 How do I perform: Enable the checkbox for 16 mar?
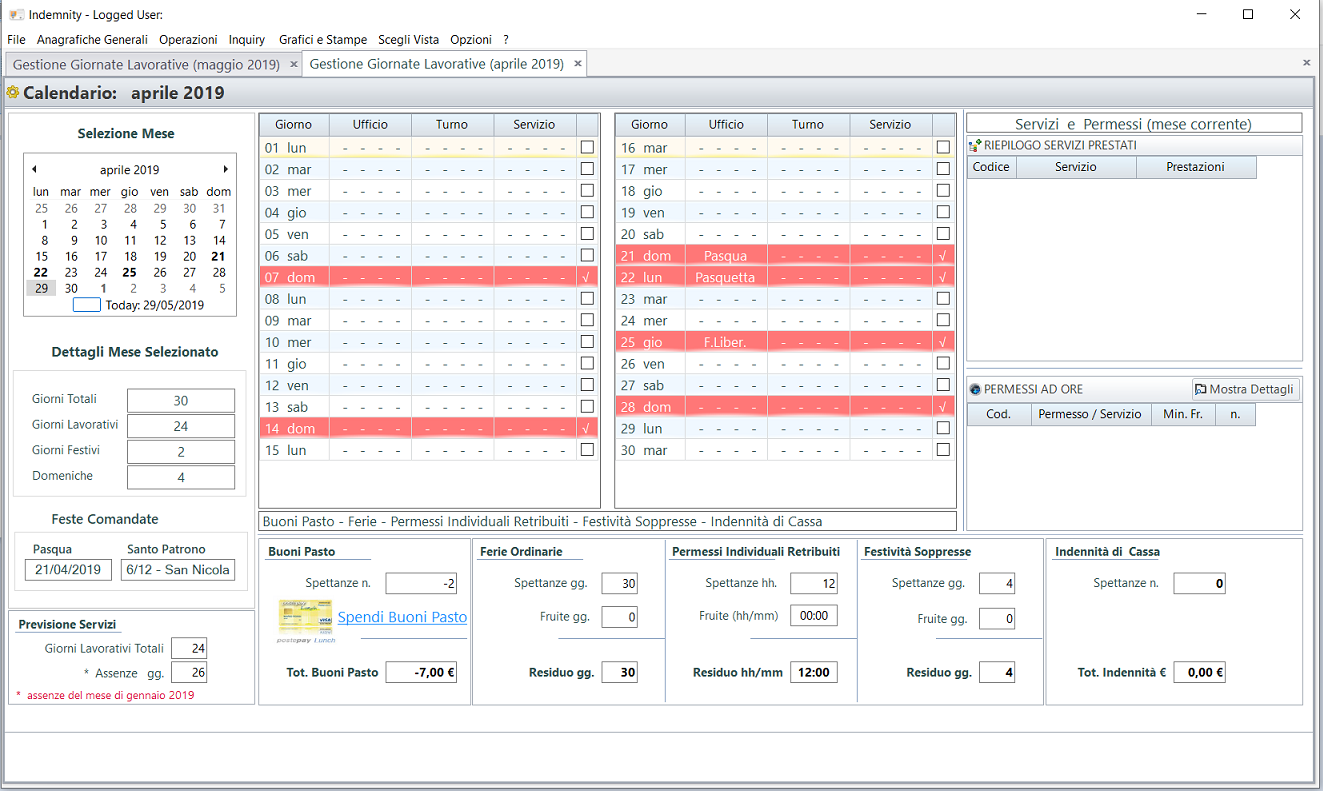(943, 147)
